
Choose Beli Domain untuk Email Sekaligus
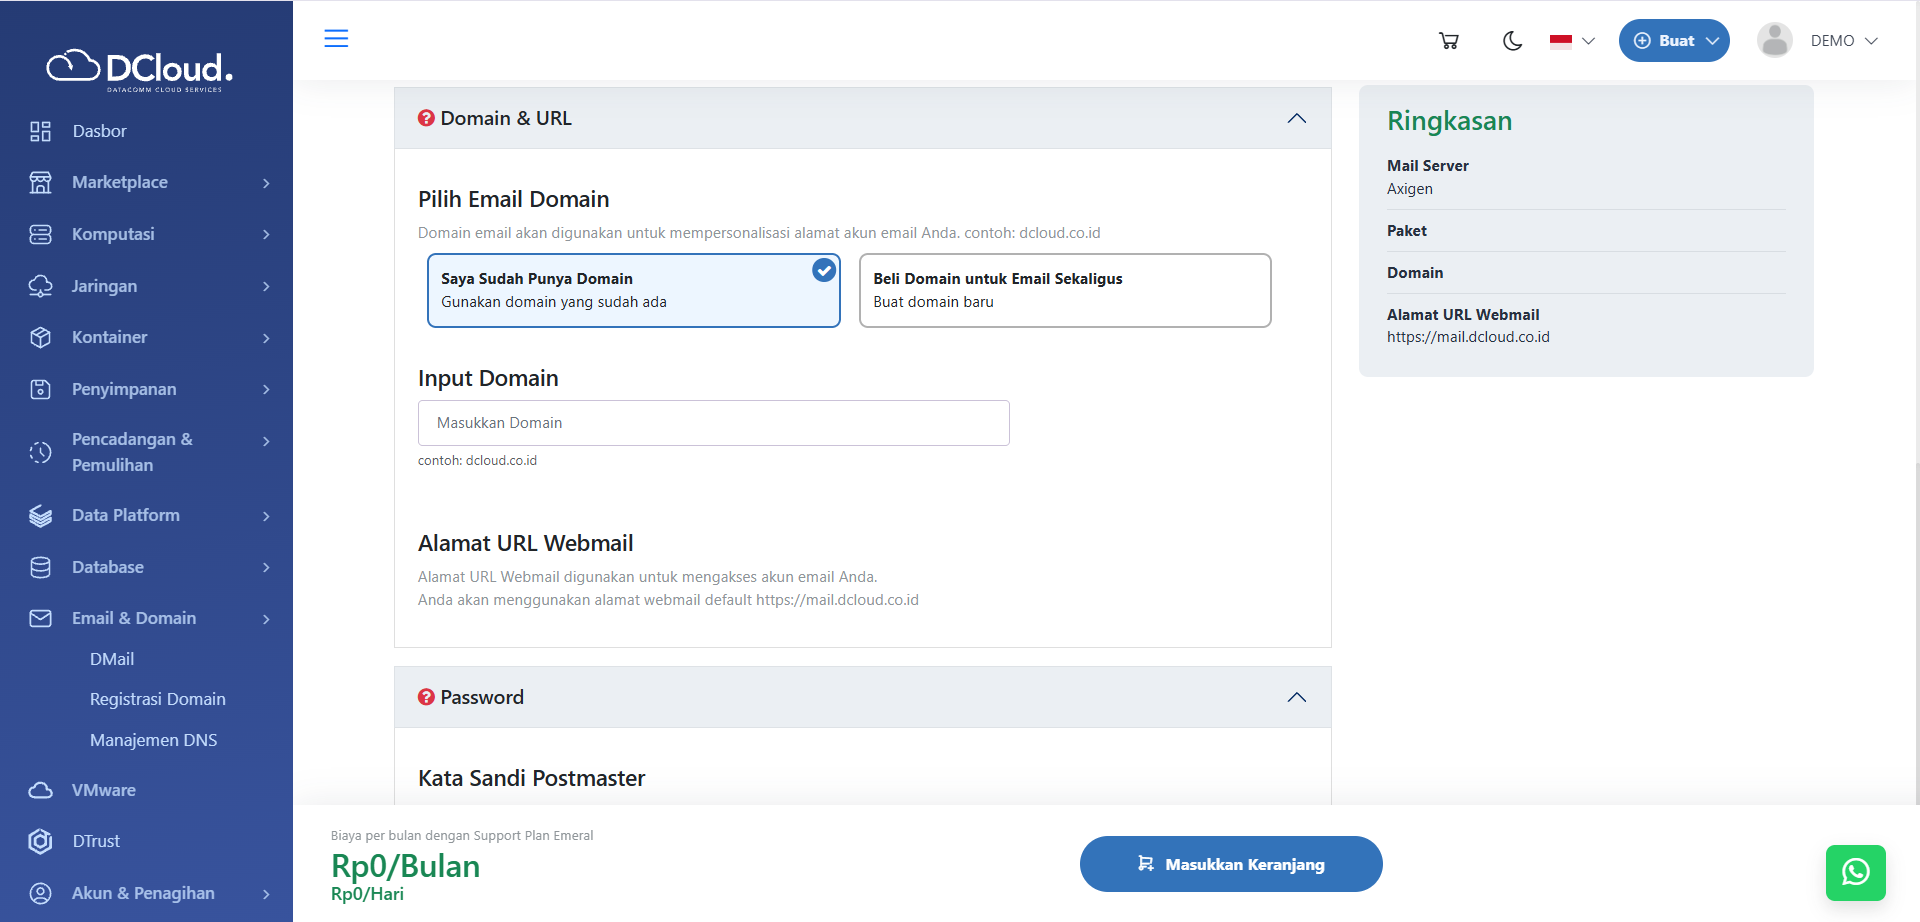(1064, 290)
